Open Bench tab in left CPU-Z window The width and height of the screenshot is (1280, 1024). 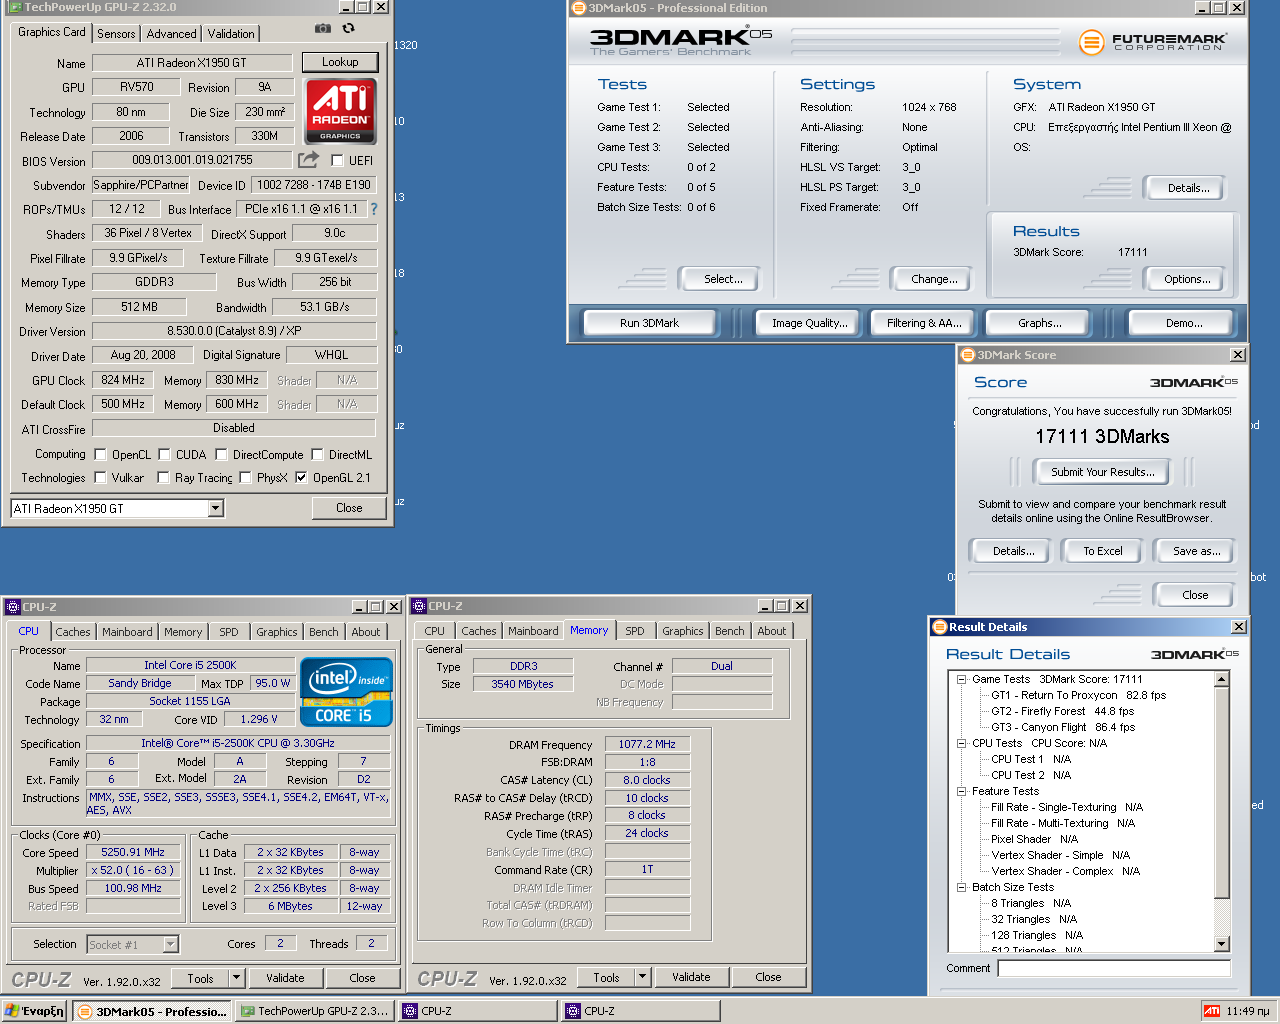point(323,632)
